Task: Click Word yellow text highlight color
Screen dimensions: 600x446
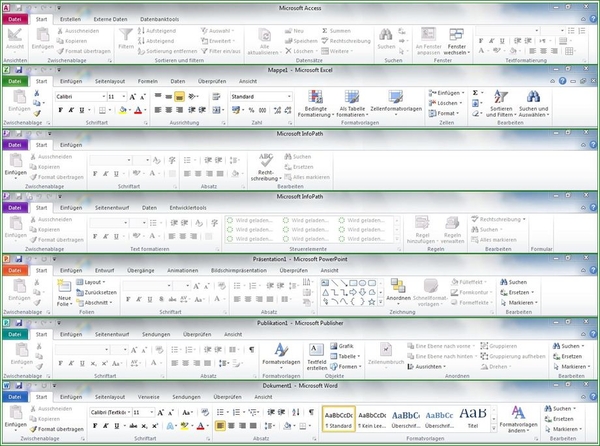Action: pos(184,426)
